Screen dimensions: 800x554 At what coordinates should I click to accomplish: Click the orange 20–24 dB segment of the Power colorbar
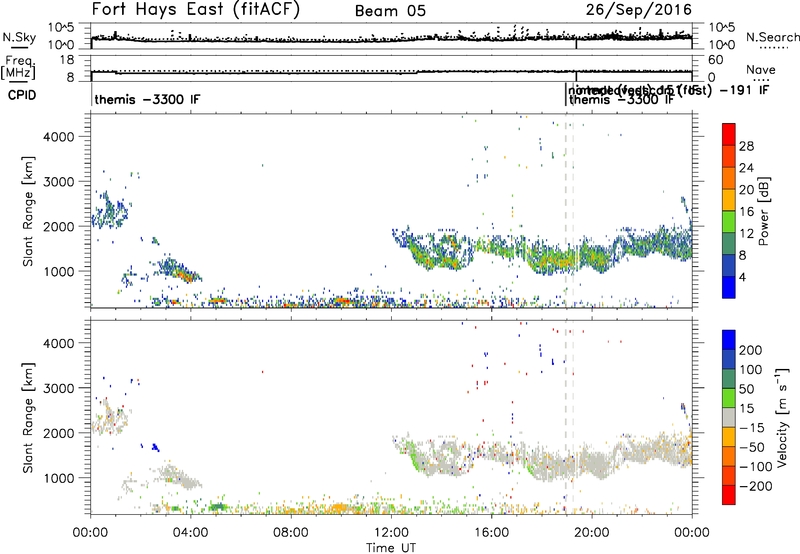(x=729, y=179)
